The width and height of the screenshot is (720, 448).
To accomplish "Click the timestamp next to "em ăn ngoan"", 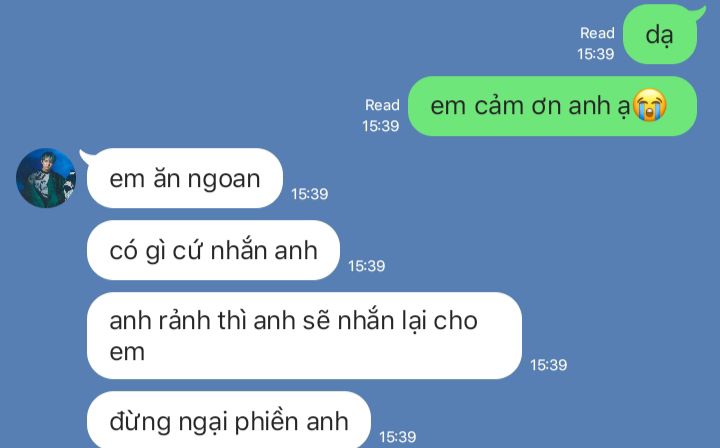I will coord(309,194).
